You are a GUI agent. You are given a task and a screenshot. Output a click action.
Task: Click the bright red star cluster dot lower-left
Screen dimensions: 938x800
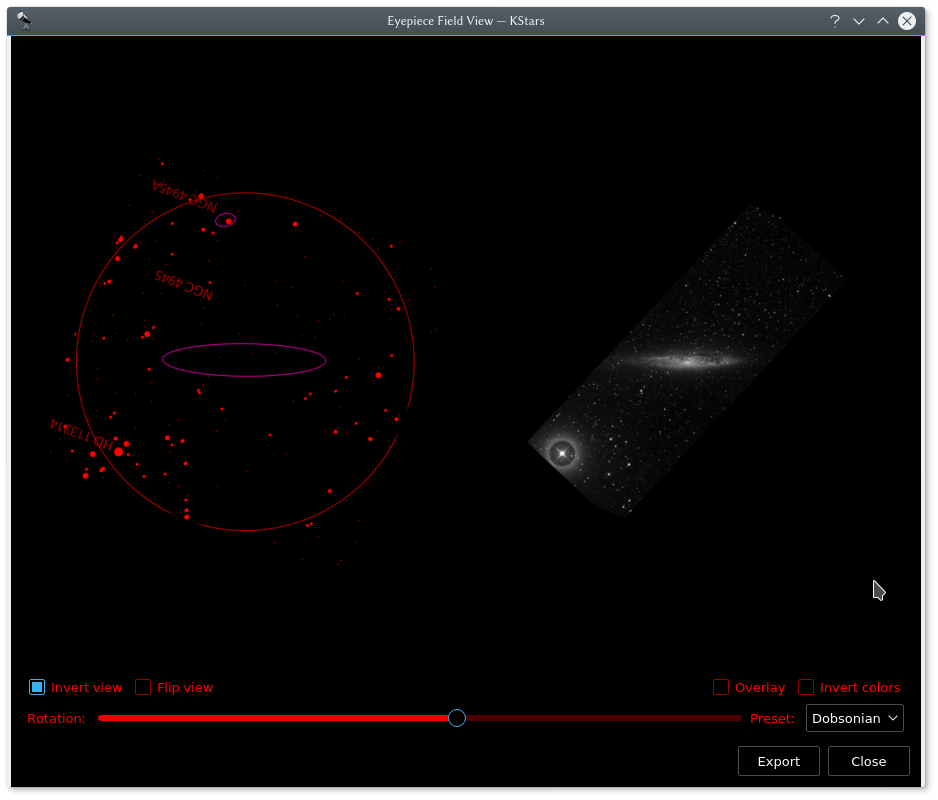[118, 453]
